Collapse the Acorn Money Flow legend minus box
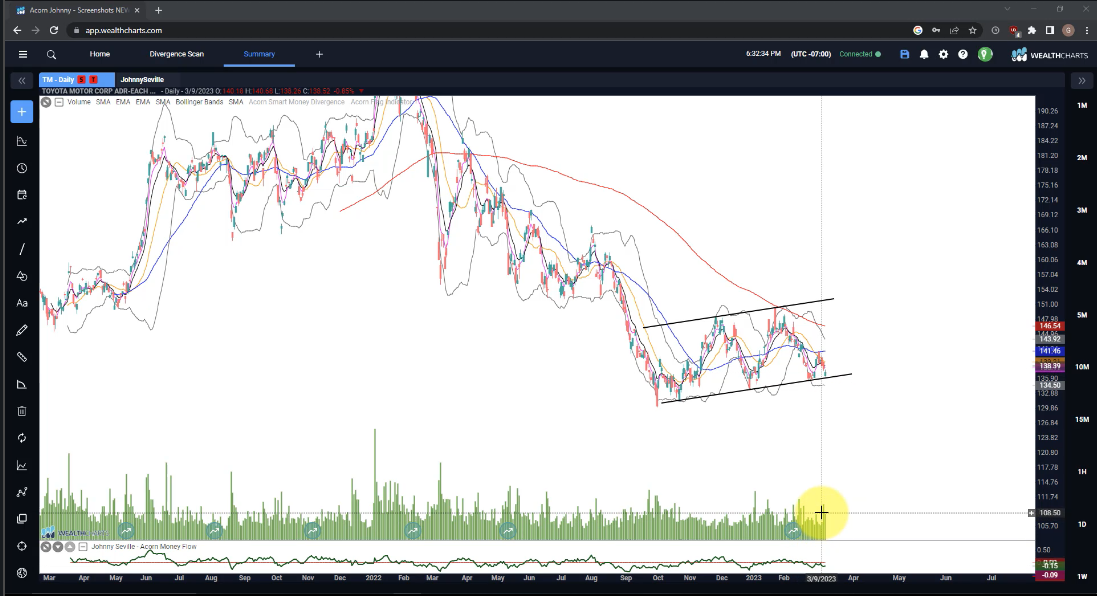This screenshot has width=1097, height=596. tap(83, 546)
